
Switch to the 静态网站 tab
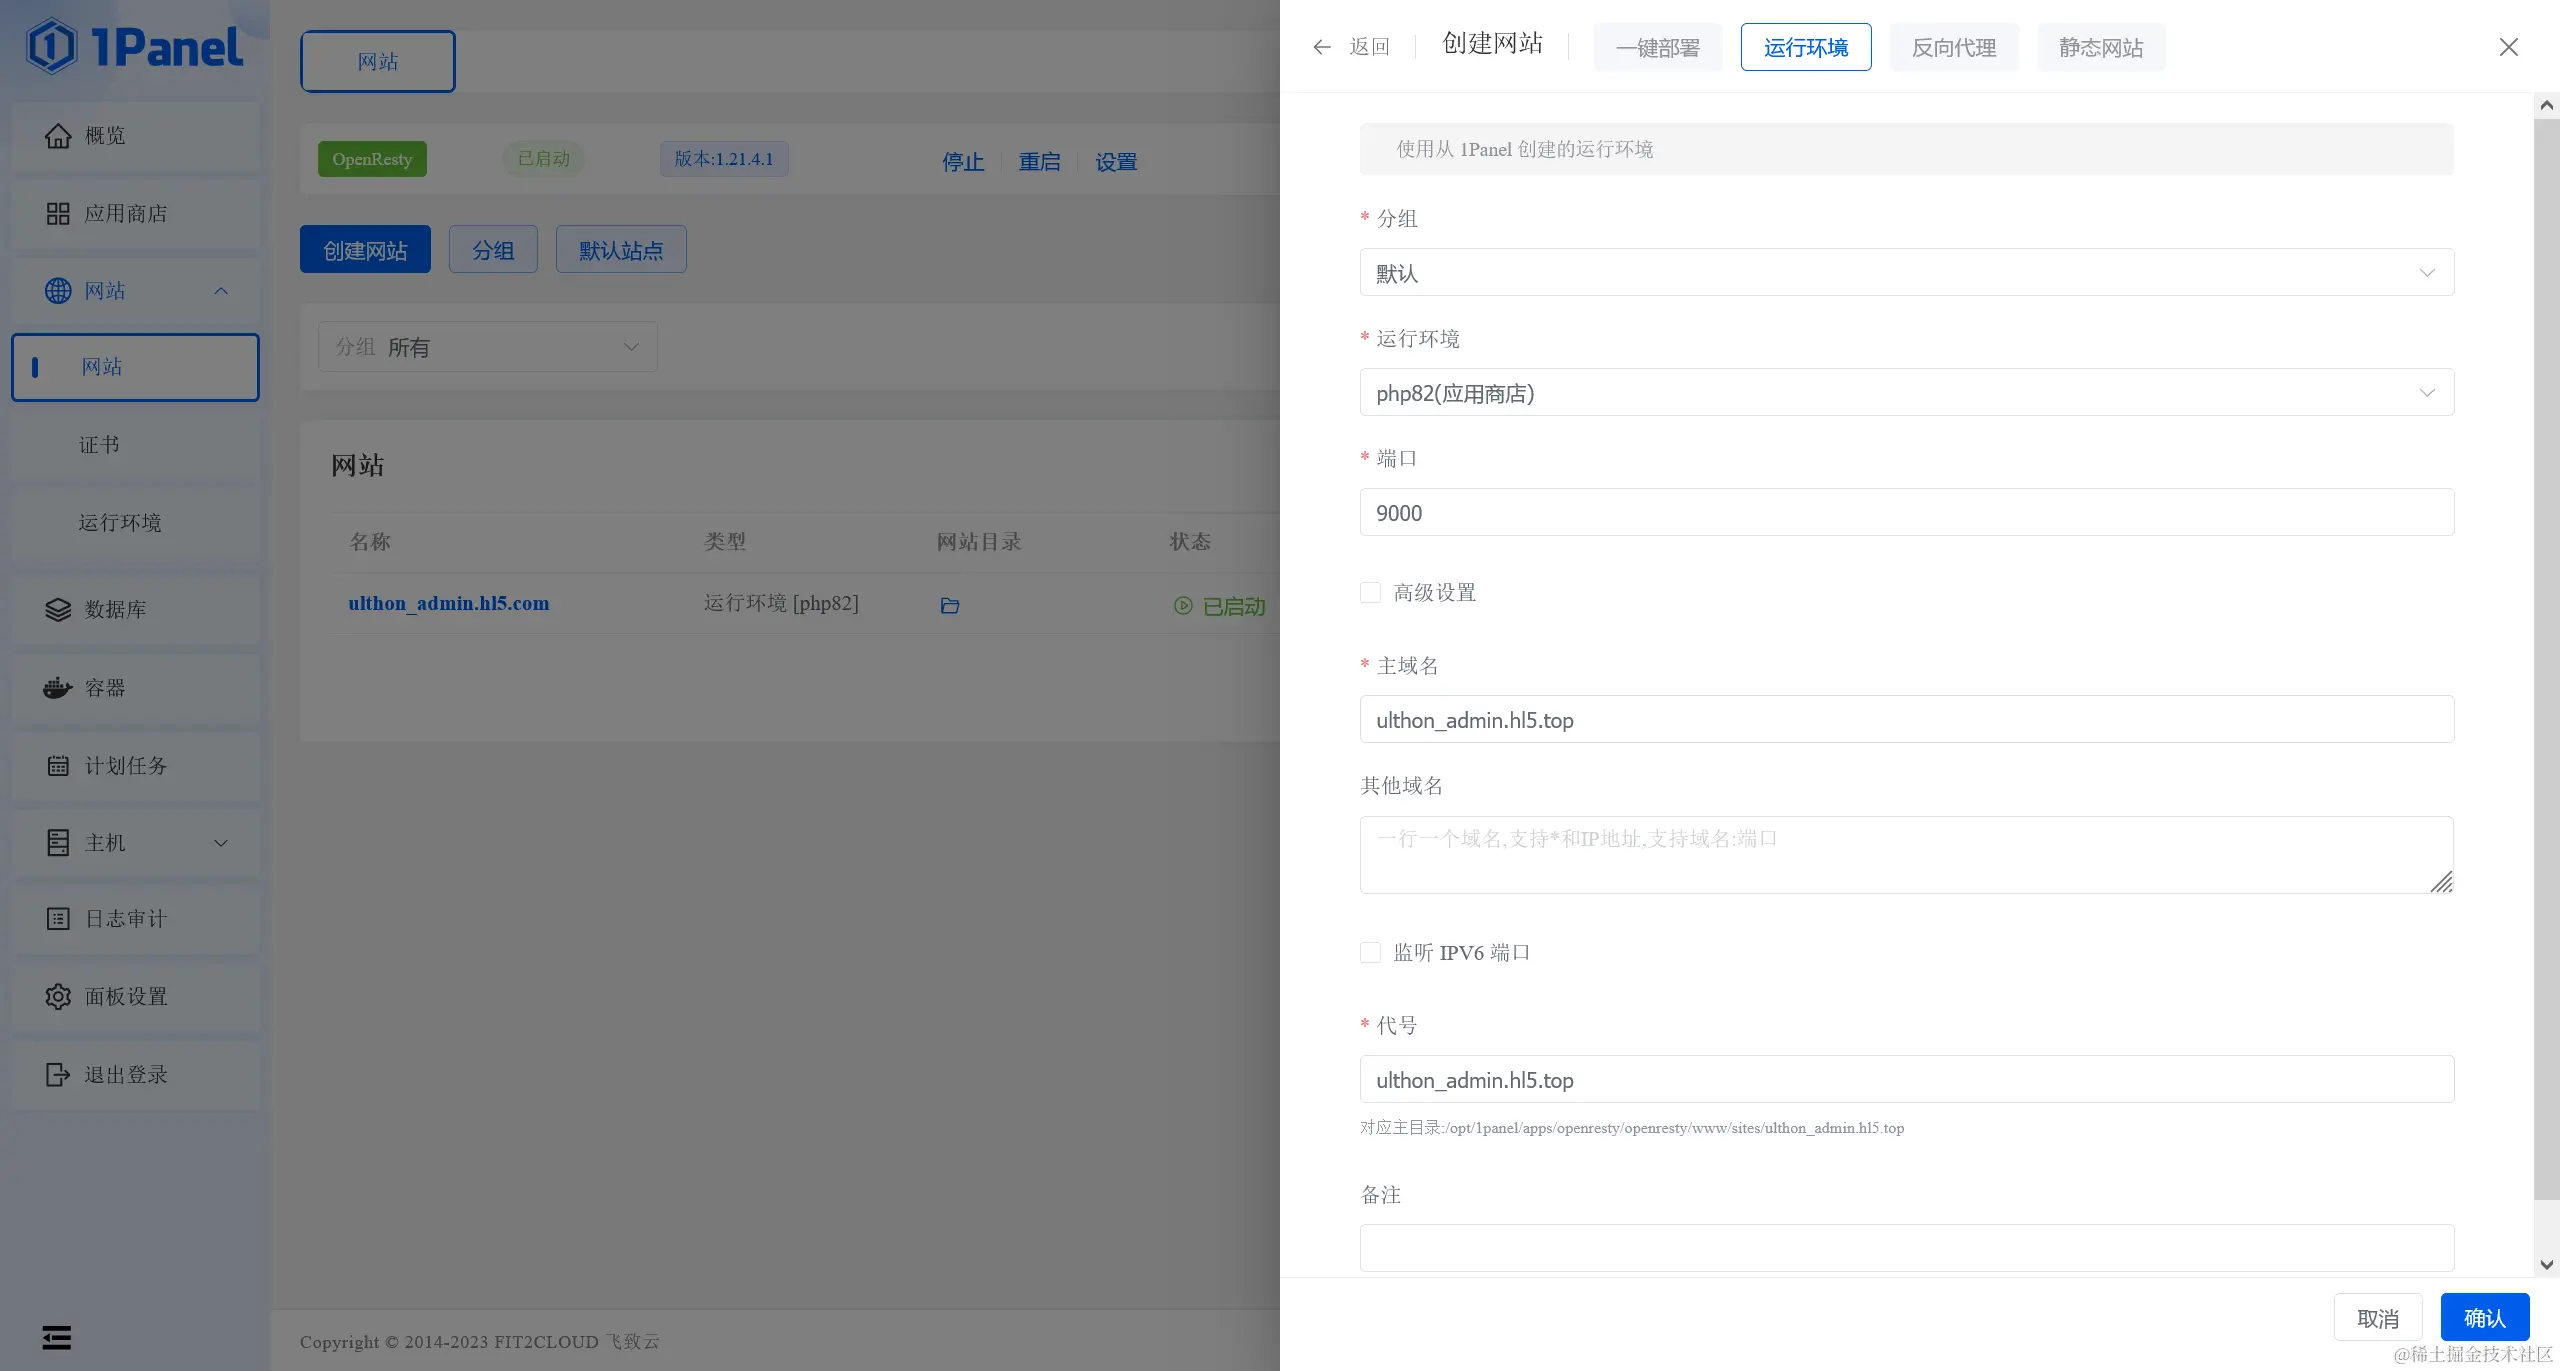click(2101, 48)
